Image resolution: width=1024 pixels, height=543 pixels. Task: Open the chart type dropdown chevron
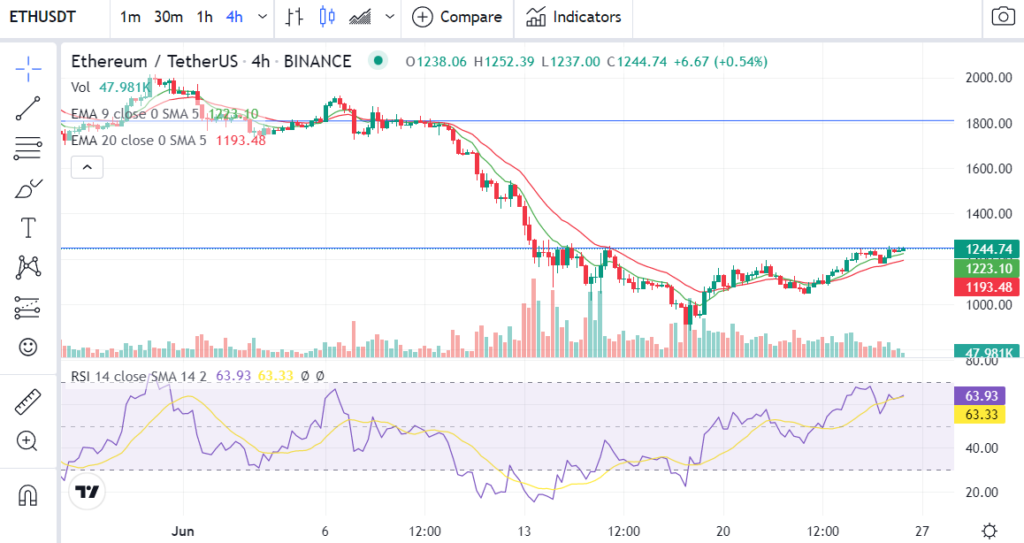[389, 17]
